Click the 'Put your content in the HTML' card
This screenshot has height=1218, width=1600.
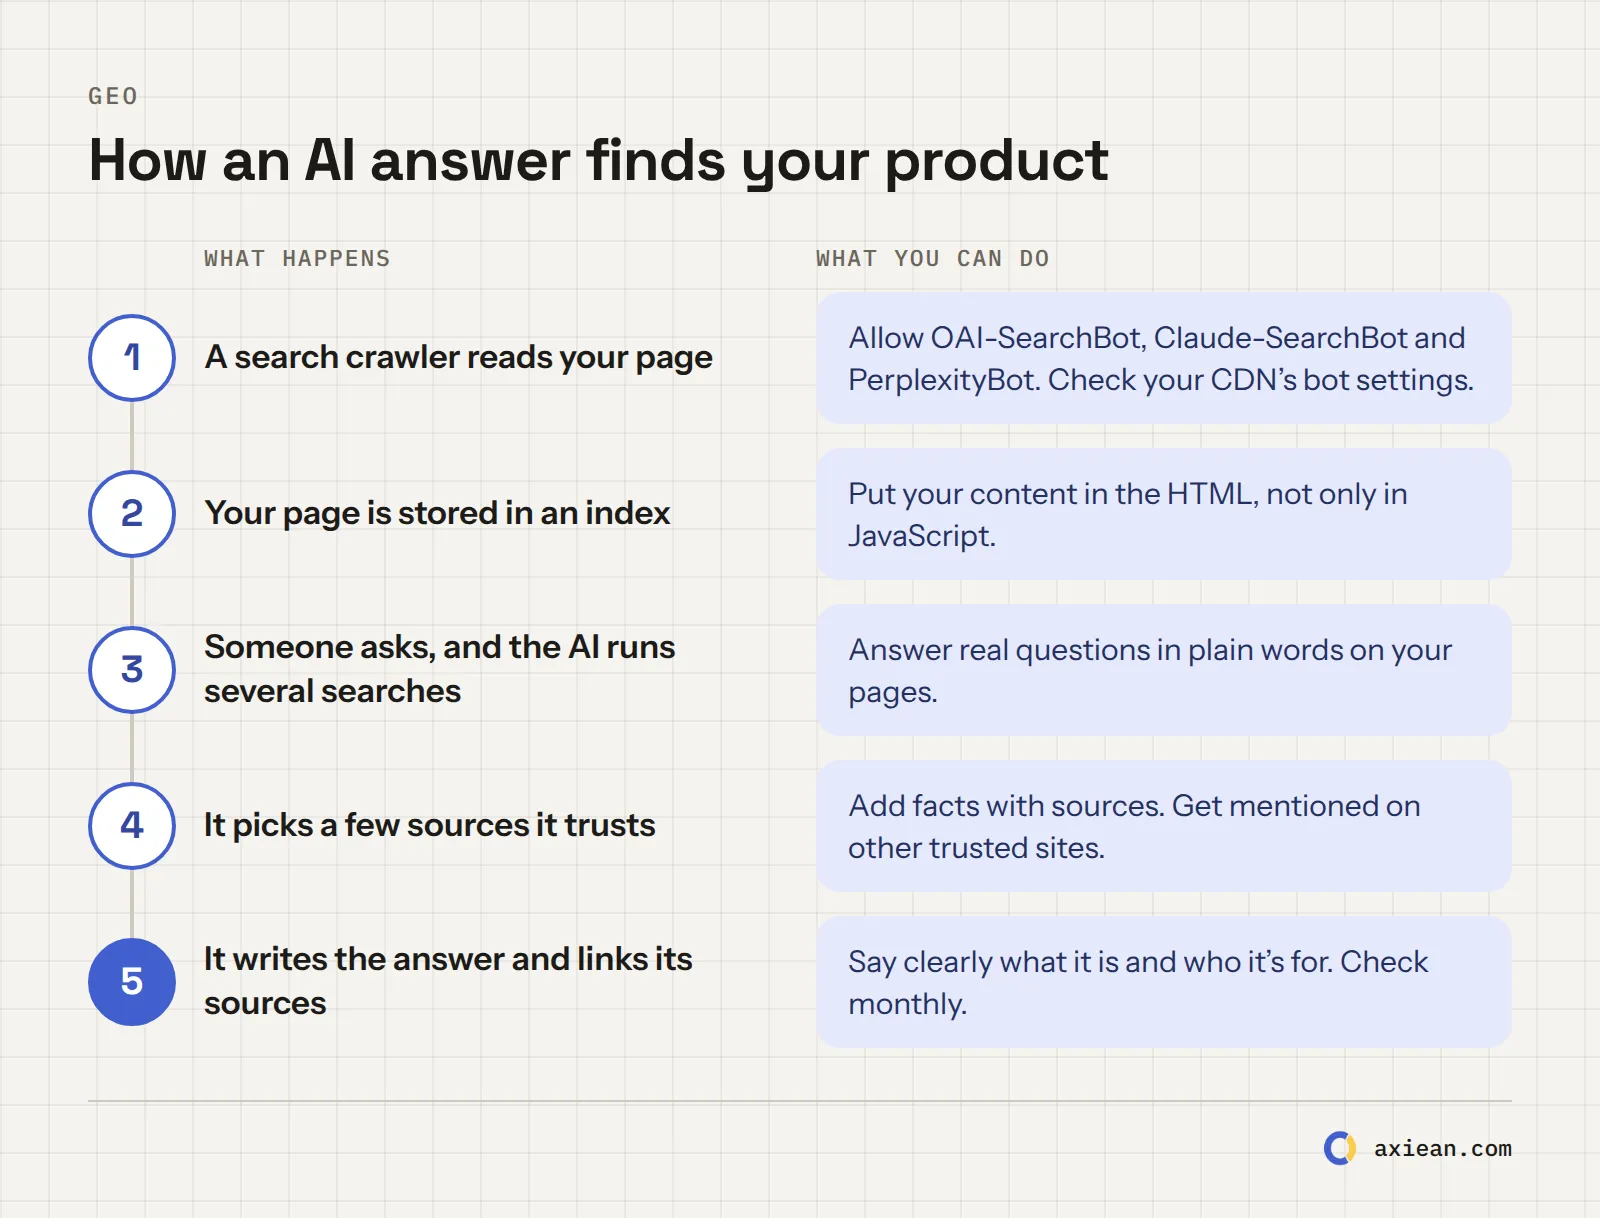click(x=1164, y=514)
